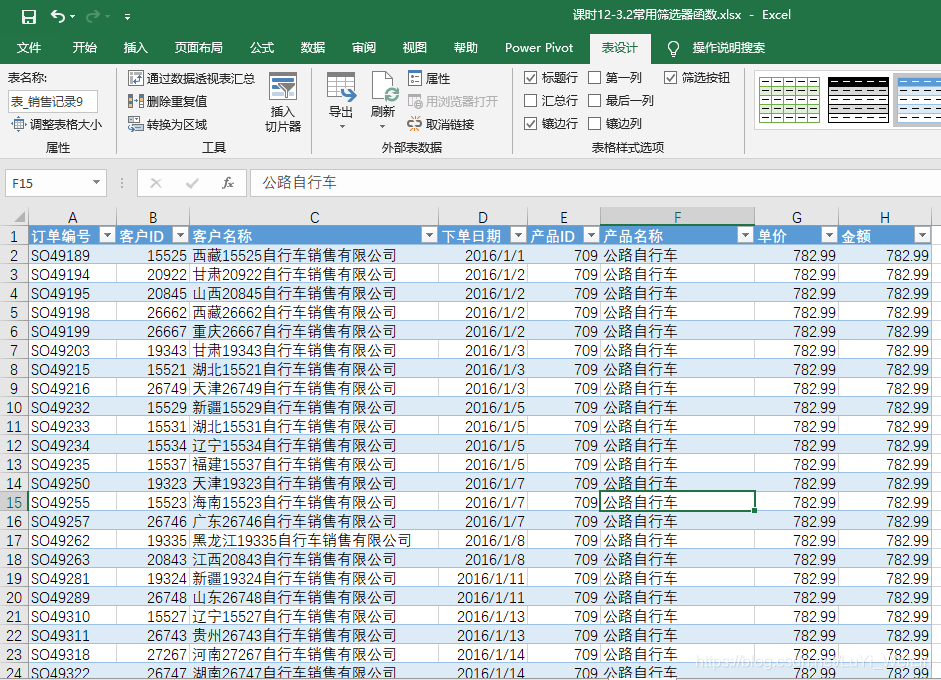The height and width of the screenshot is (680, 941).
Task: Click 调整表格大小 resize table
Action: 56,124
